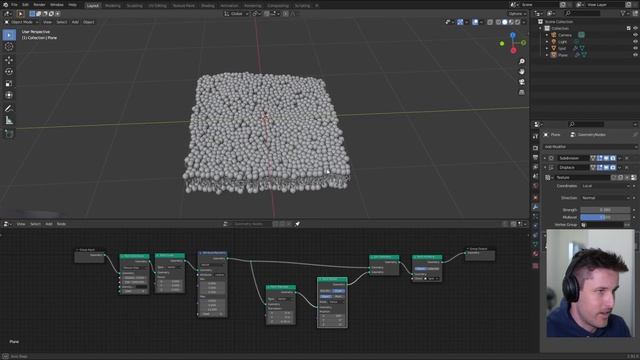Toggle Subdivision modifier edit mode display

600,158
